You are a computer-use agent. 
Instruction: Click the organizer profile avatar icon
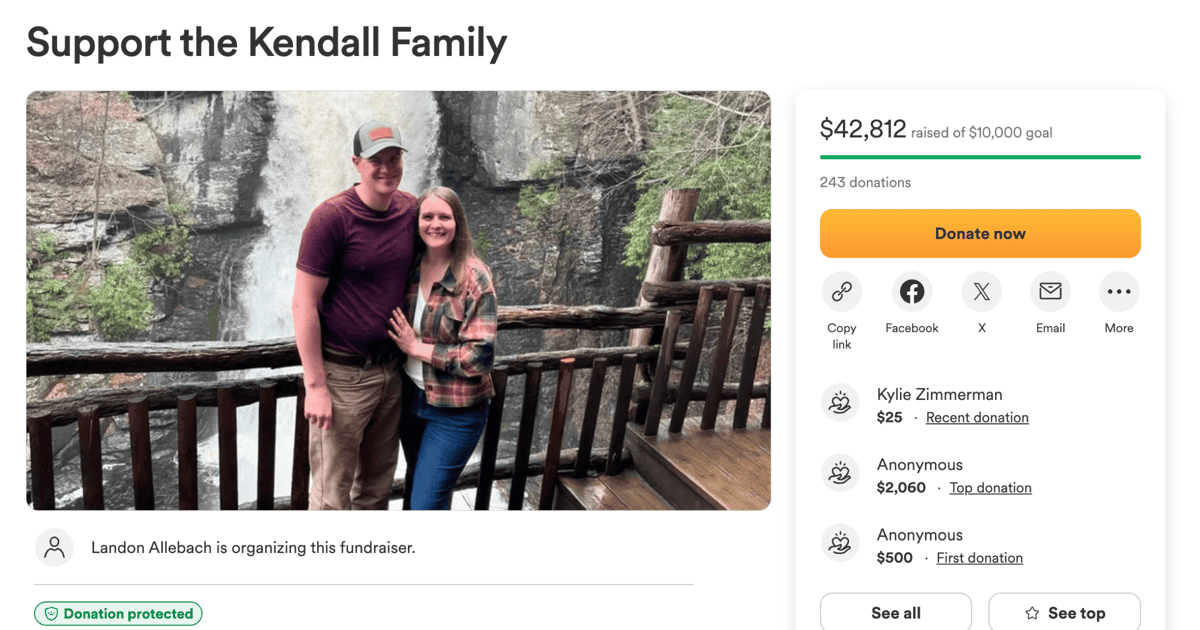(x=55, y=548)
